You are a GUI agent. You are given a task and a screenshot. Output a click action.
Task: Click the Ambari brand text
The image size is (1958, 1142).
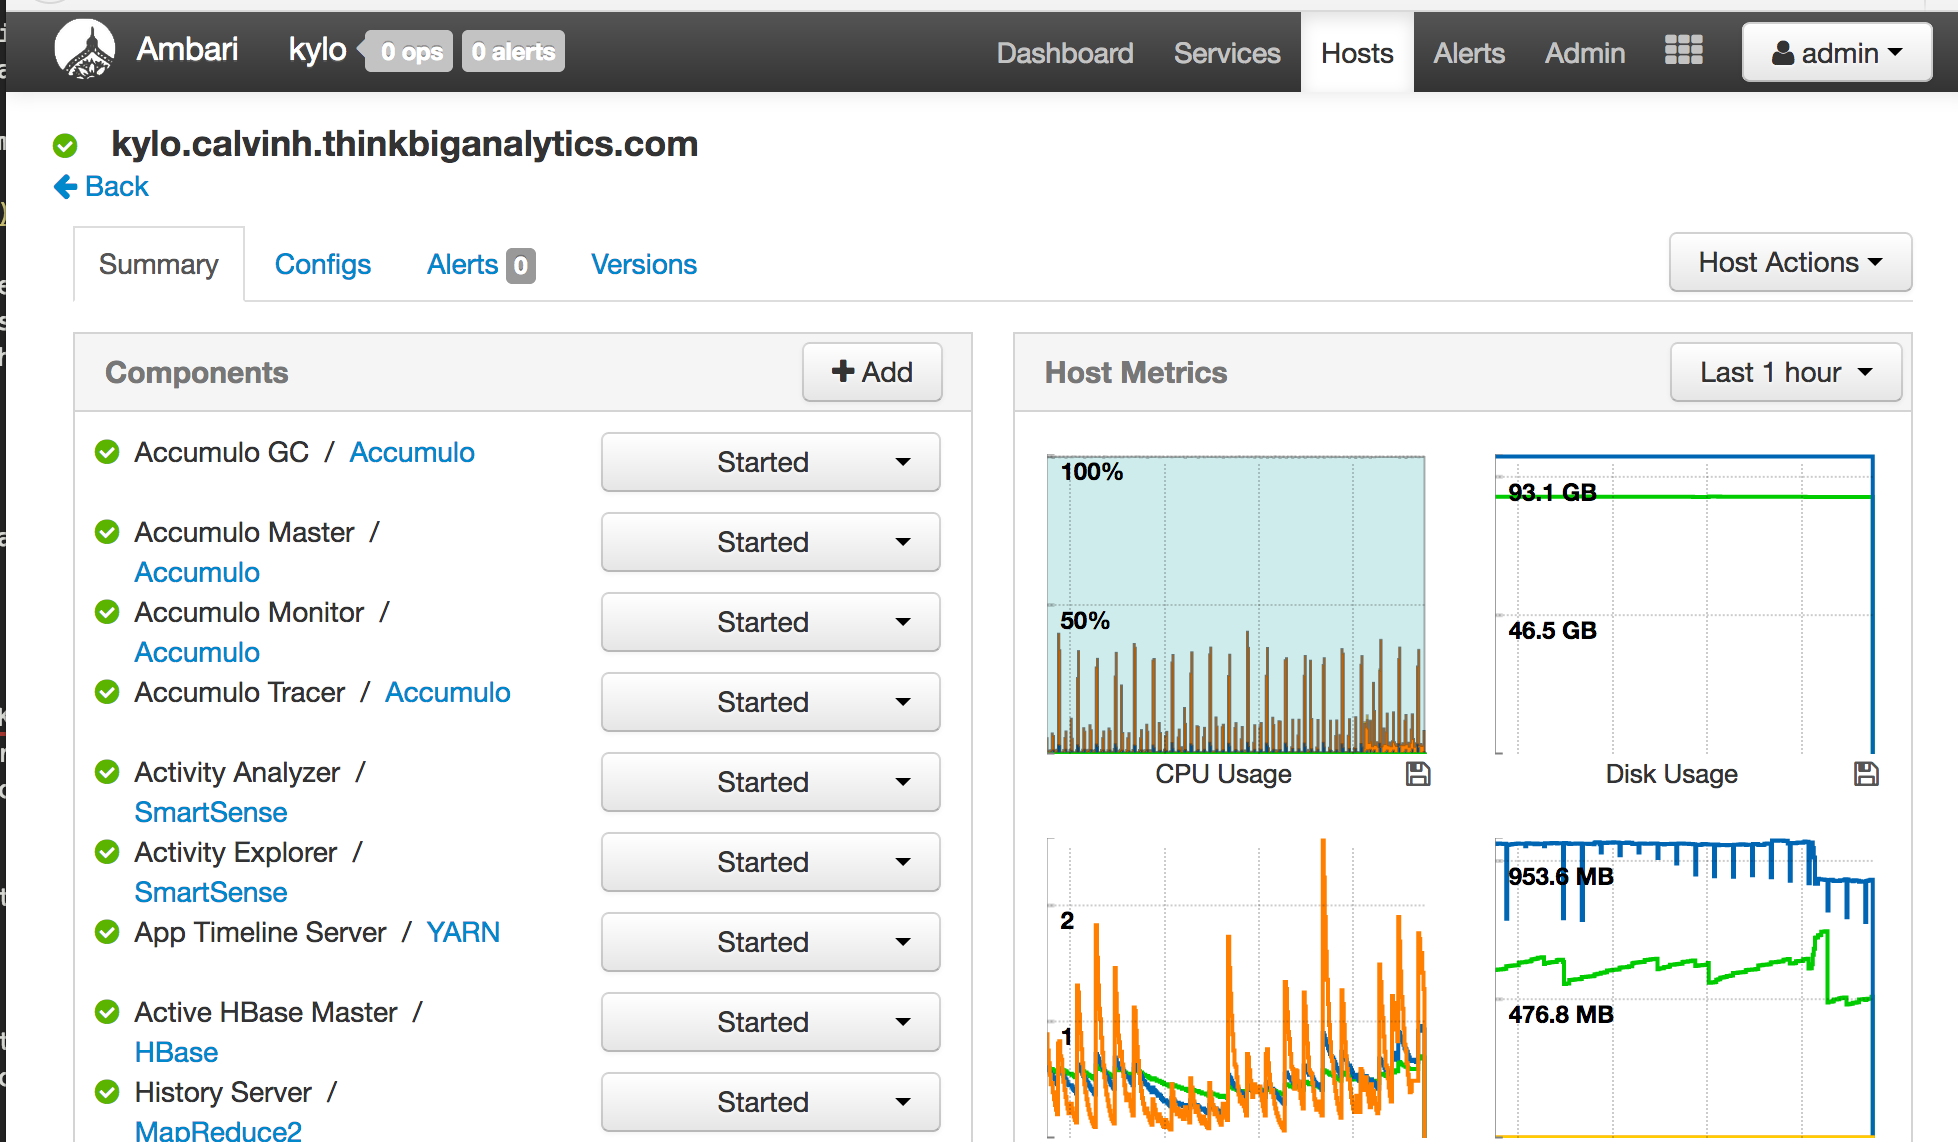click(x=187, y=49)
